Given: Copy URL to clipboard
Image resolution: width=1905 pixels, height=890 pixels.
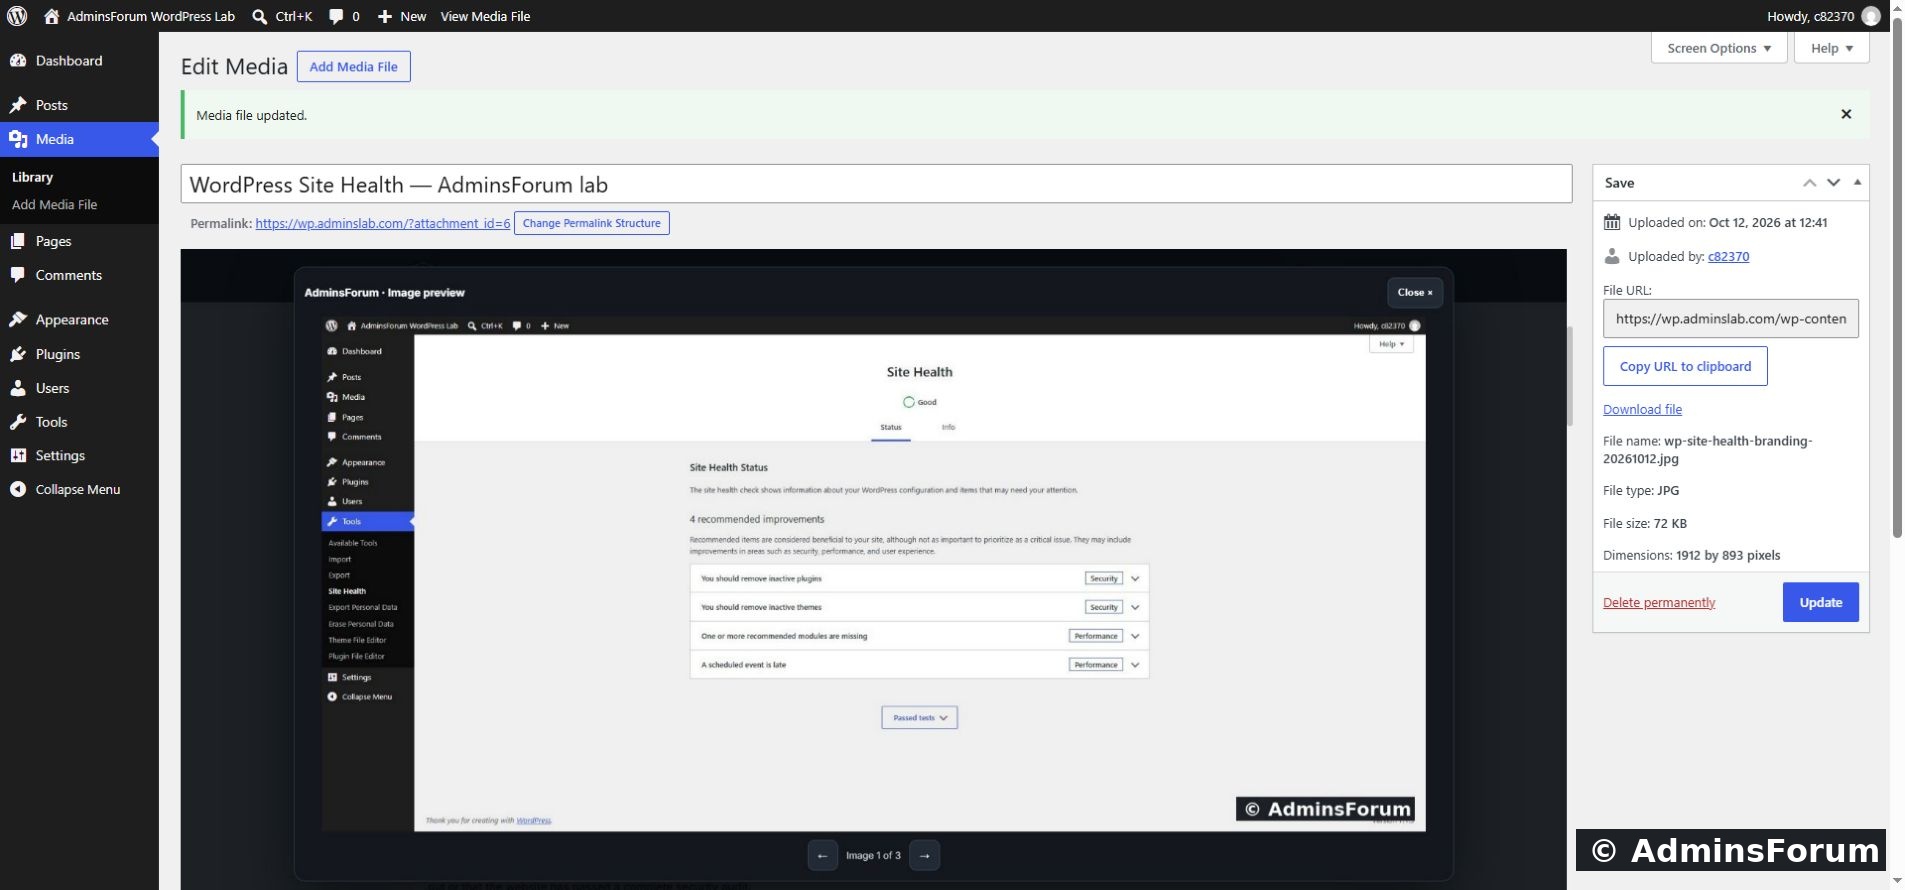Looking at the screenshot, I should coord(1685,366).
